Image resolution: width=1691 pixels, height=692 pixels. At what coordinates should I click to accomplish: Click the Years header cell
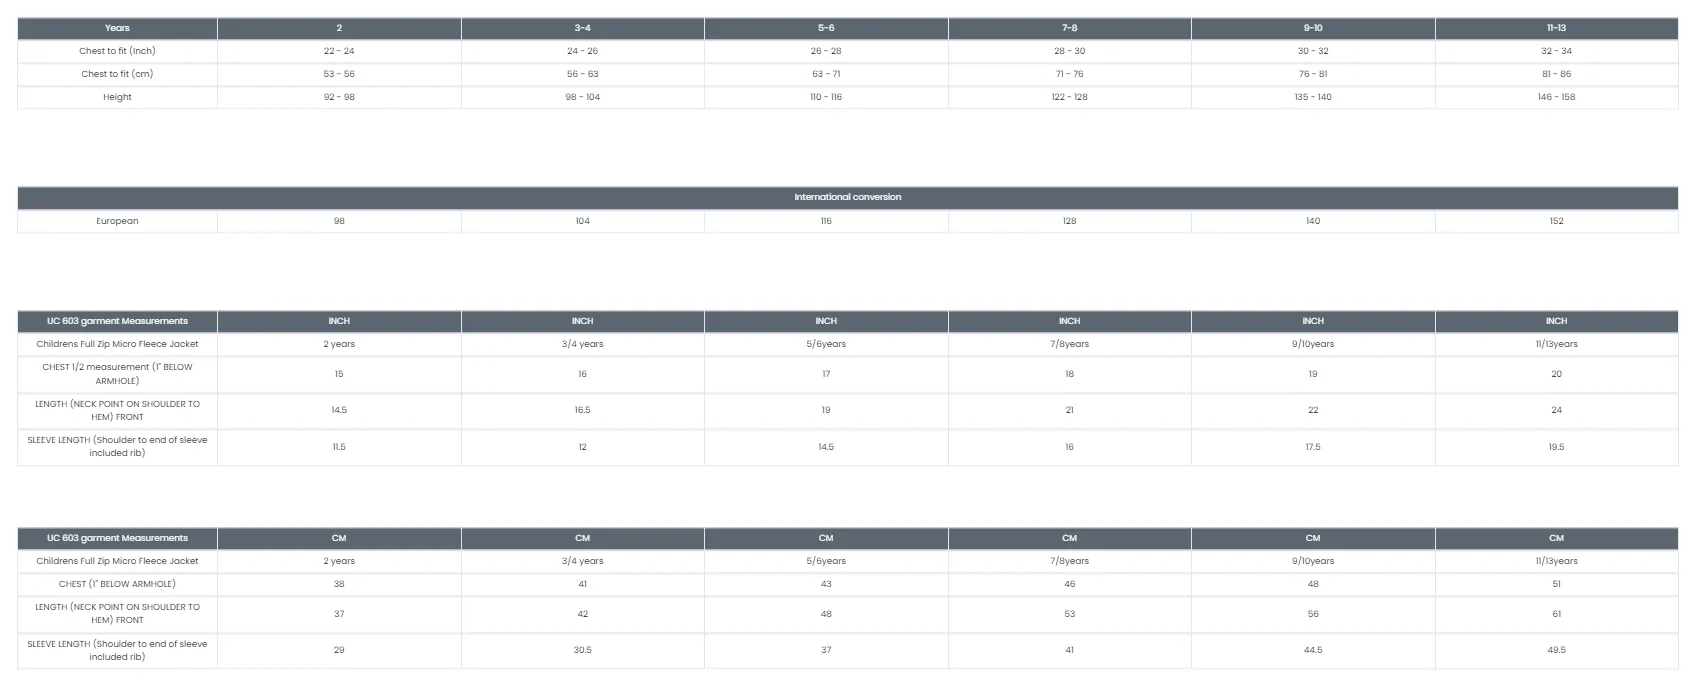pos(117,28)
